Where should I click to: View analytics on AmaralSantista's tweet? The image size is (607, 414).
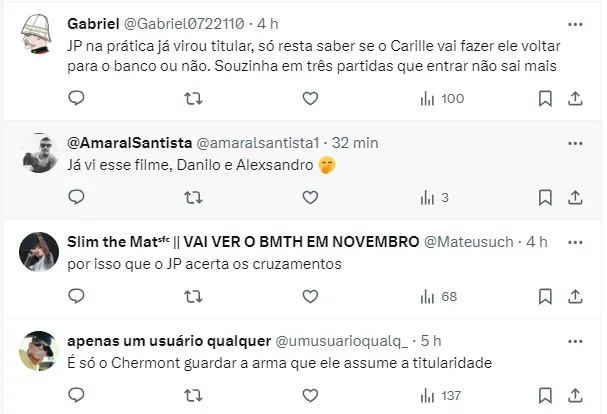tap(434, 197)
